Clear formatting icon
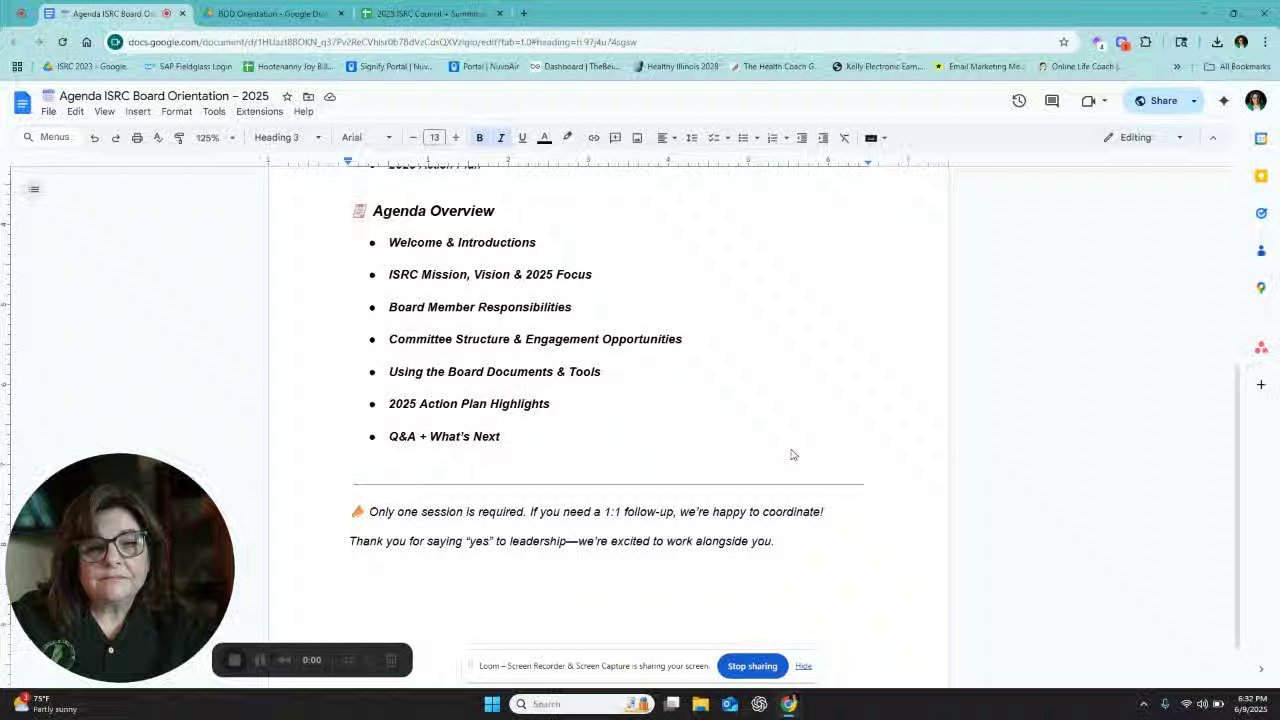 coord(845,138)
